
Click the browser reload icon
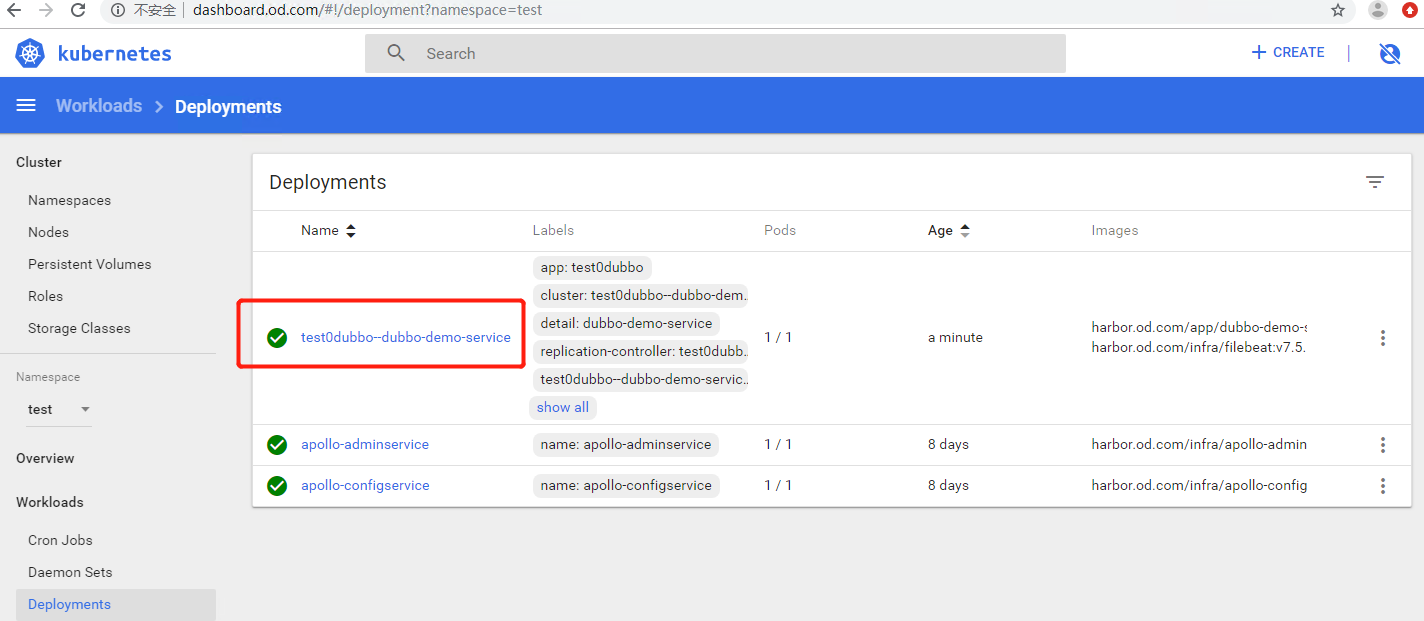(78, 10)
